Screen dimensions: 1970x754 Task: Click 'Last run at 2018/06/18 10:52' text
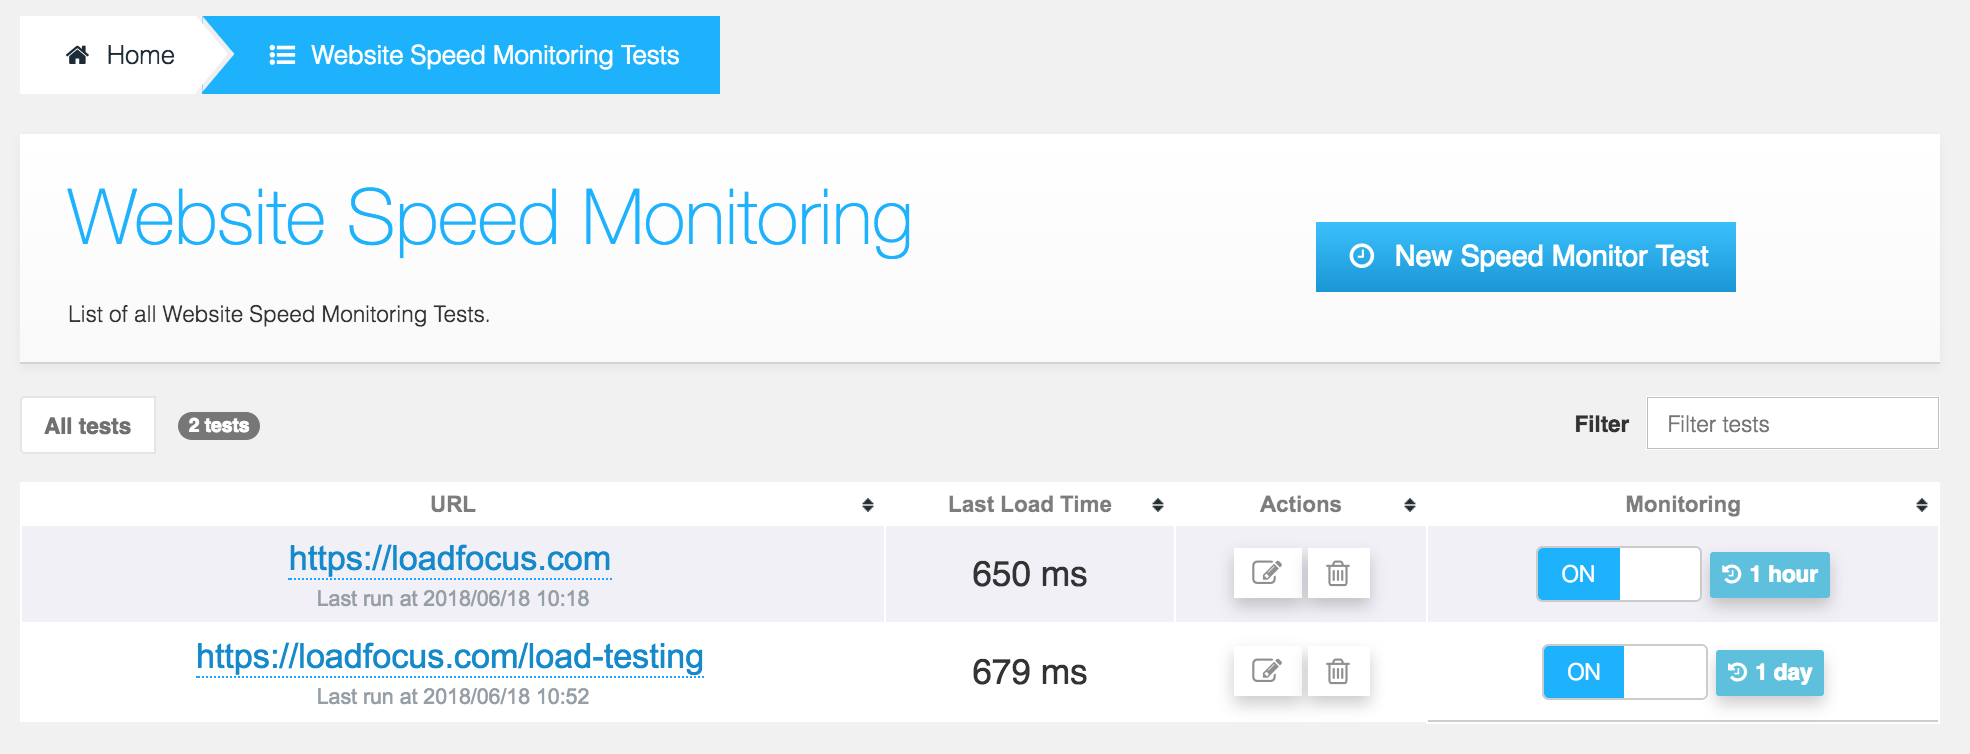pyautogui.click(x=453, y=697)
